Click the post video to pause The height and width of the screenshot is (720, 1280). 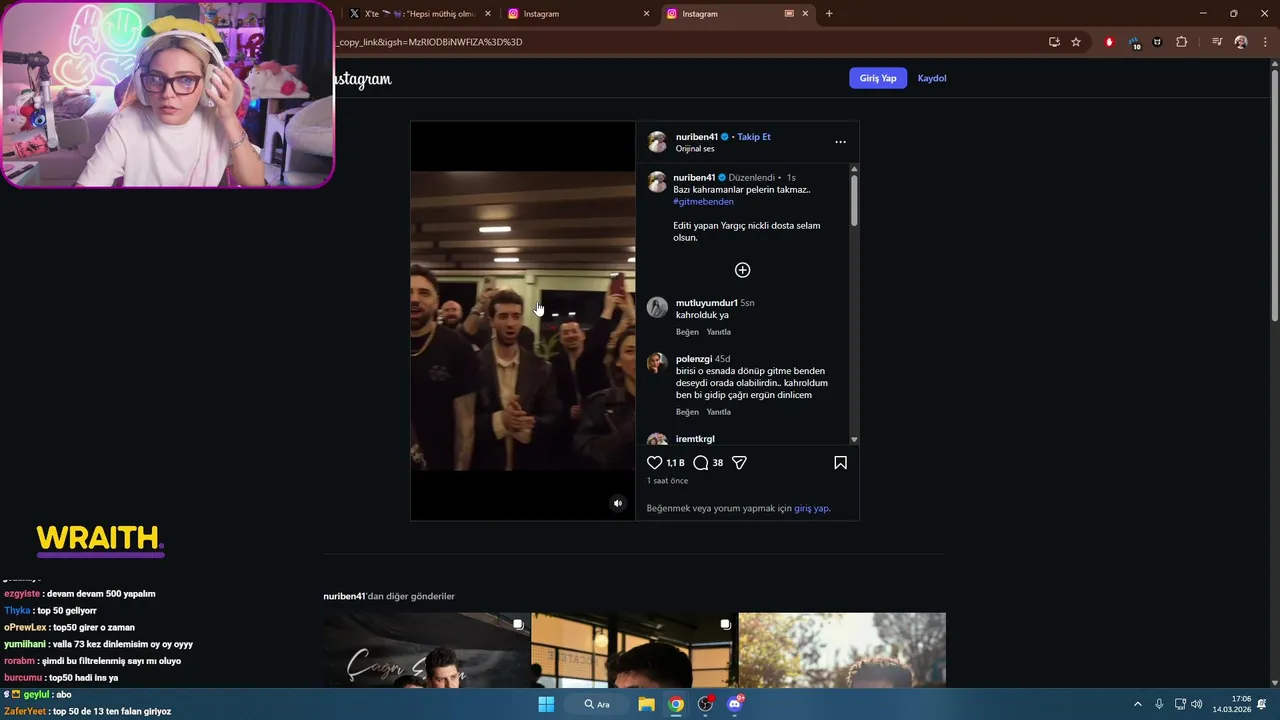[x=523, y=321]
